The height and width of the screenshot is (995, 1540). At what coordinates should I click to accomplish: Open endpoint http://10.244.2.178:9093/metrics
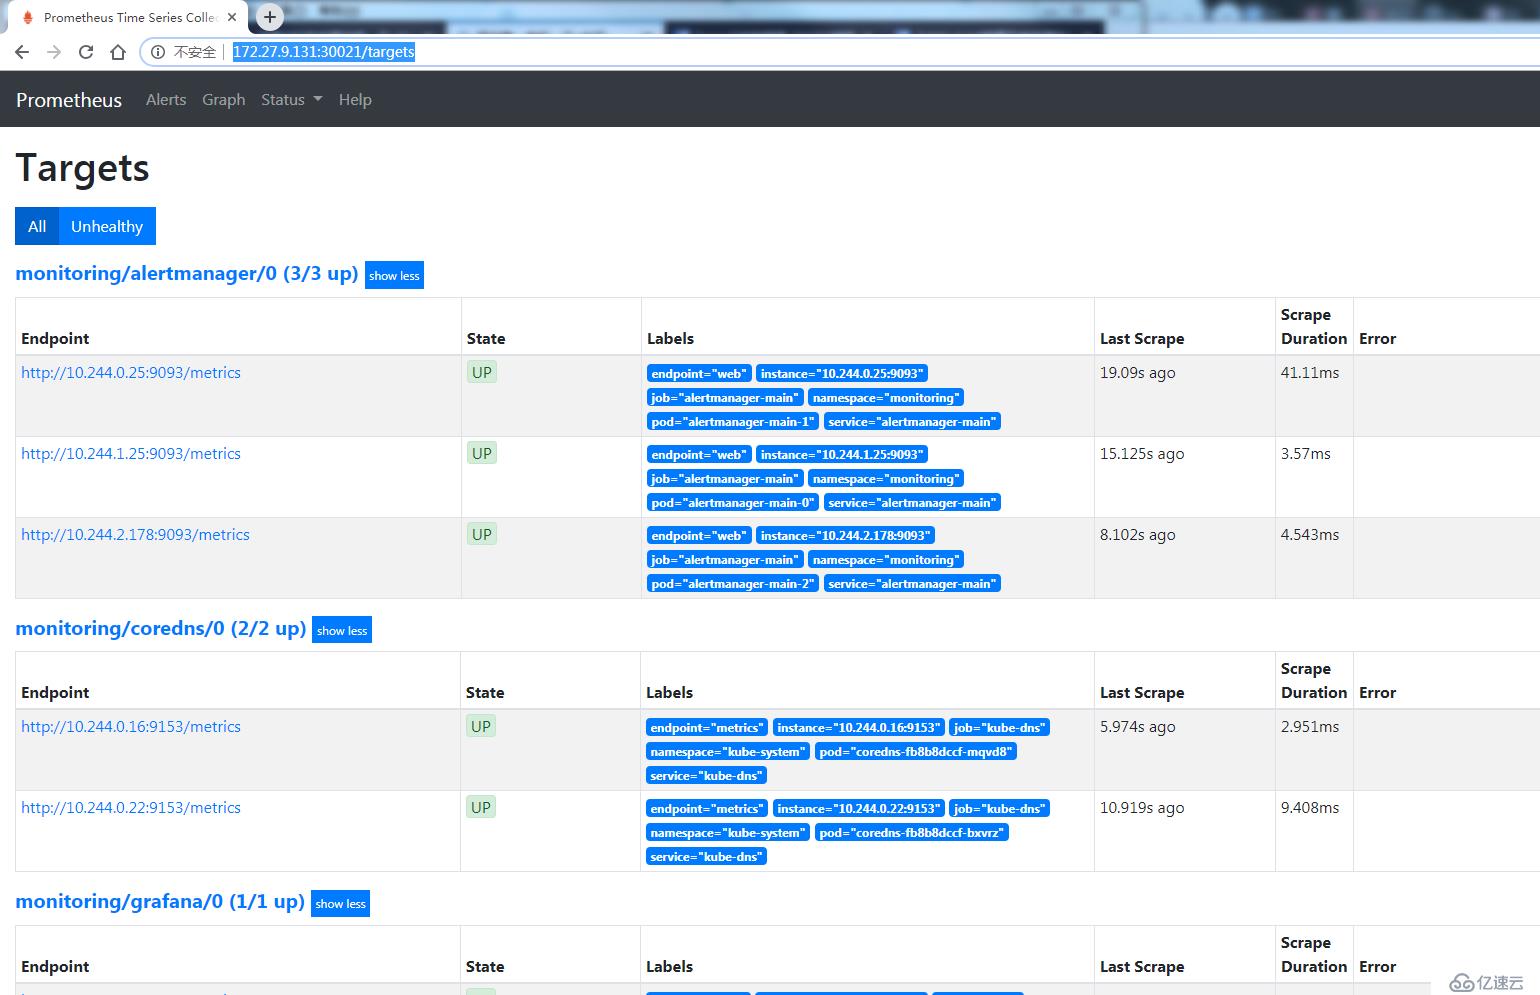click(135, 535)
